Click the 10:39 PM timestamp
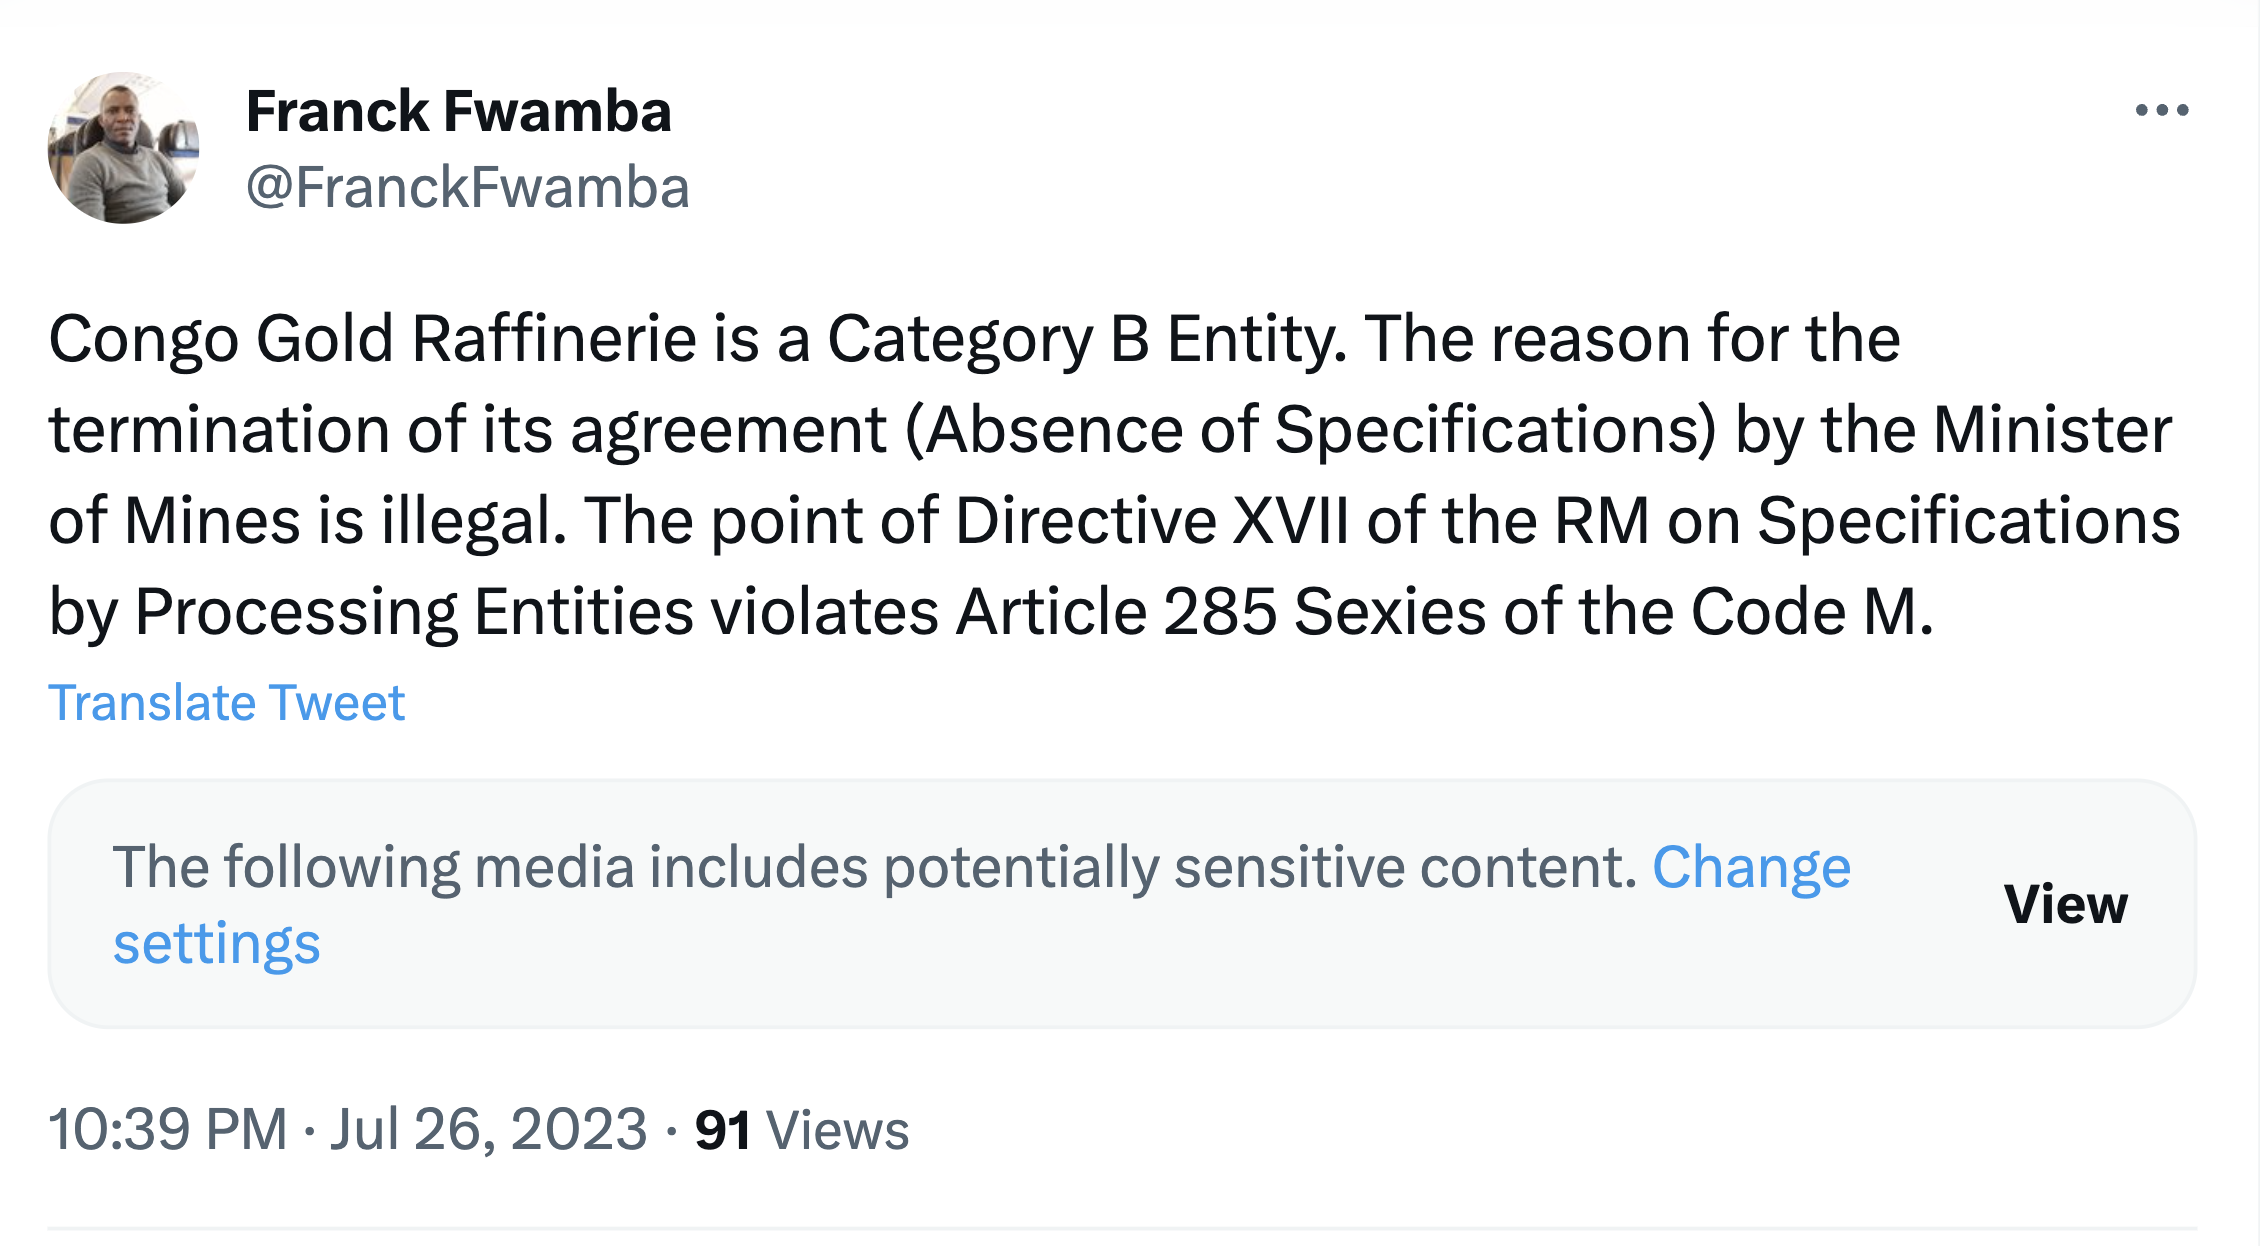This screenshot has height=1246, width=2260. pos(167,1130)
